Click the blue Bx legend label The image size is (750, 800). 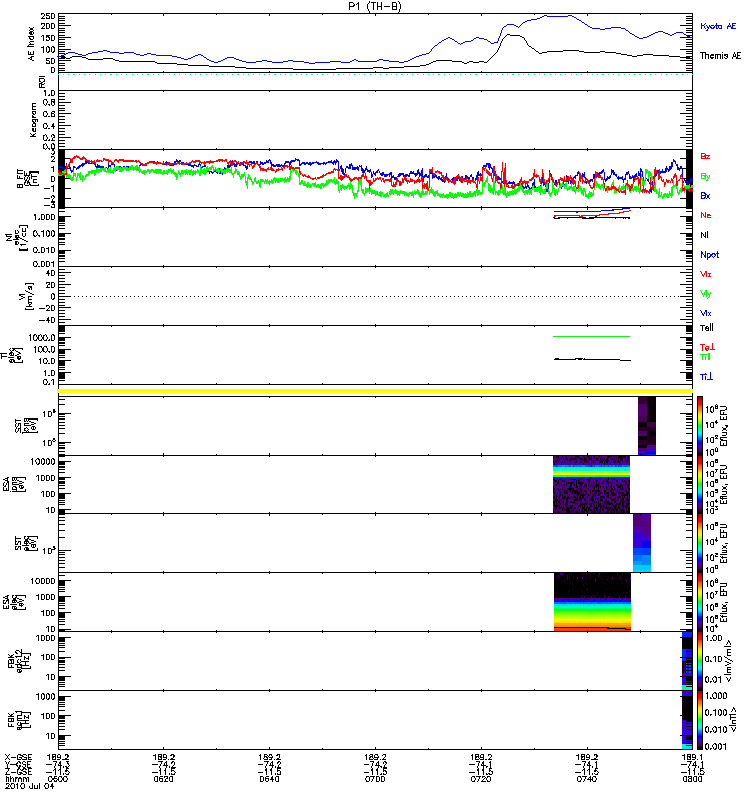pyautogui.click(x=705, y=196)
